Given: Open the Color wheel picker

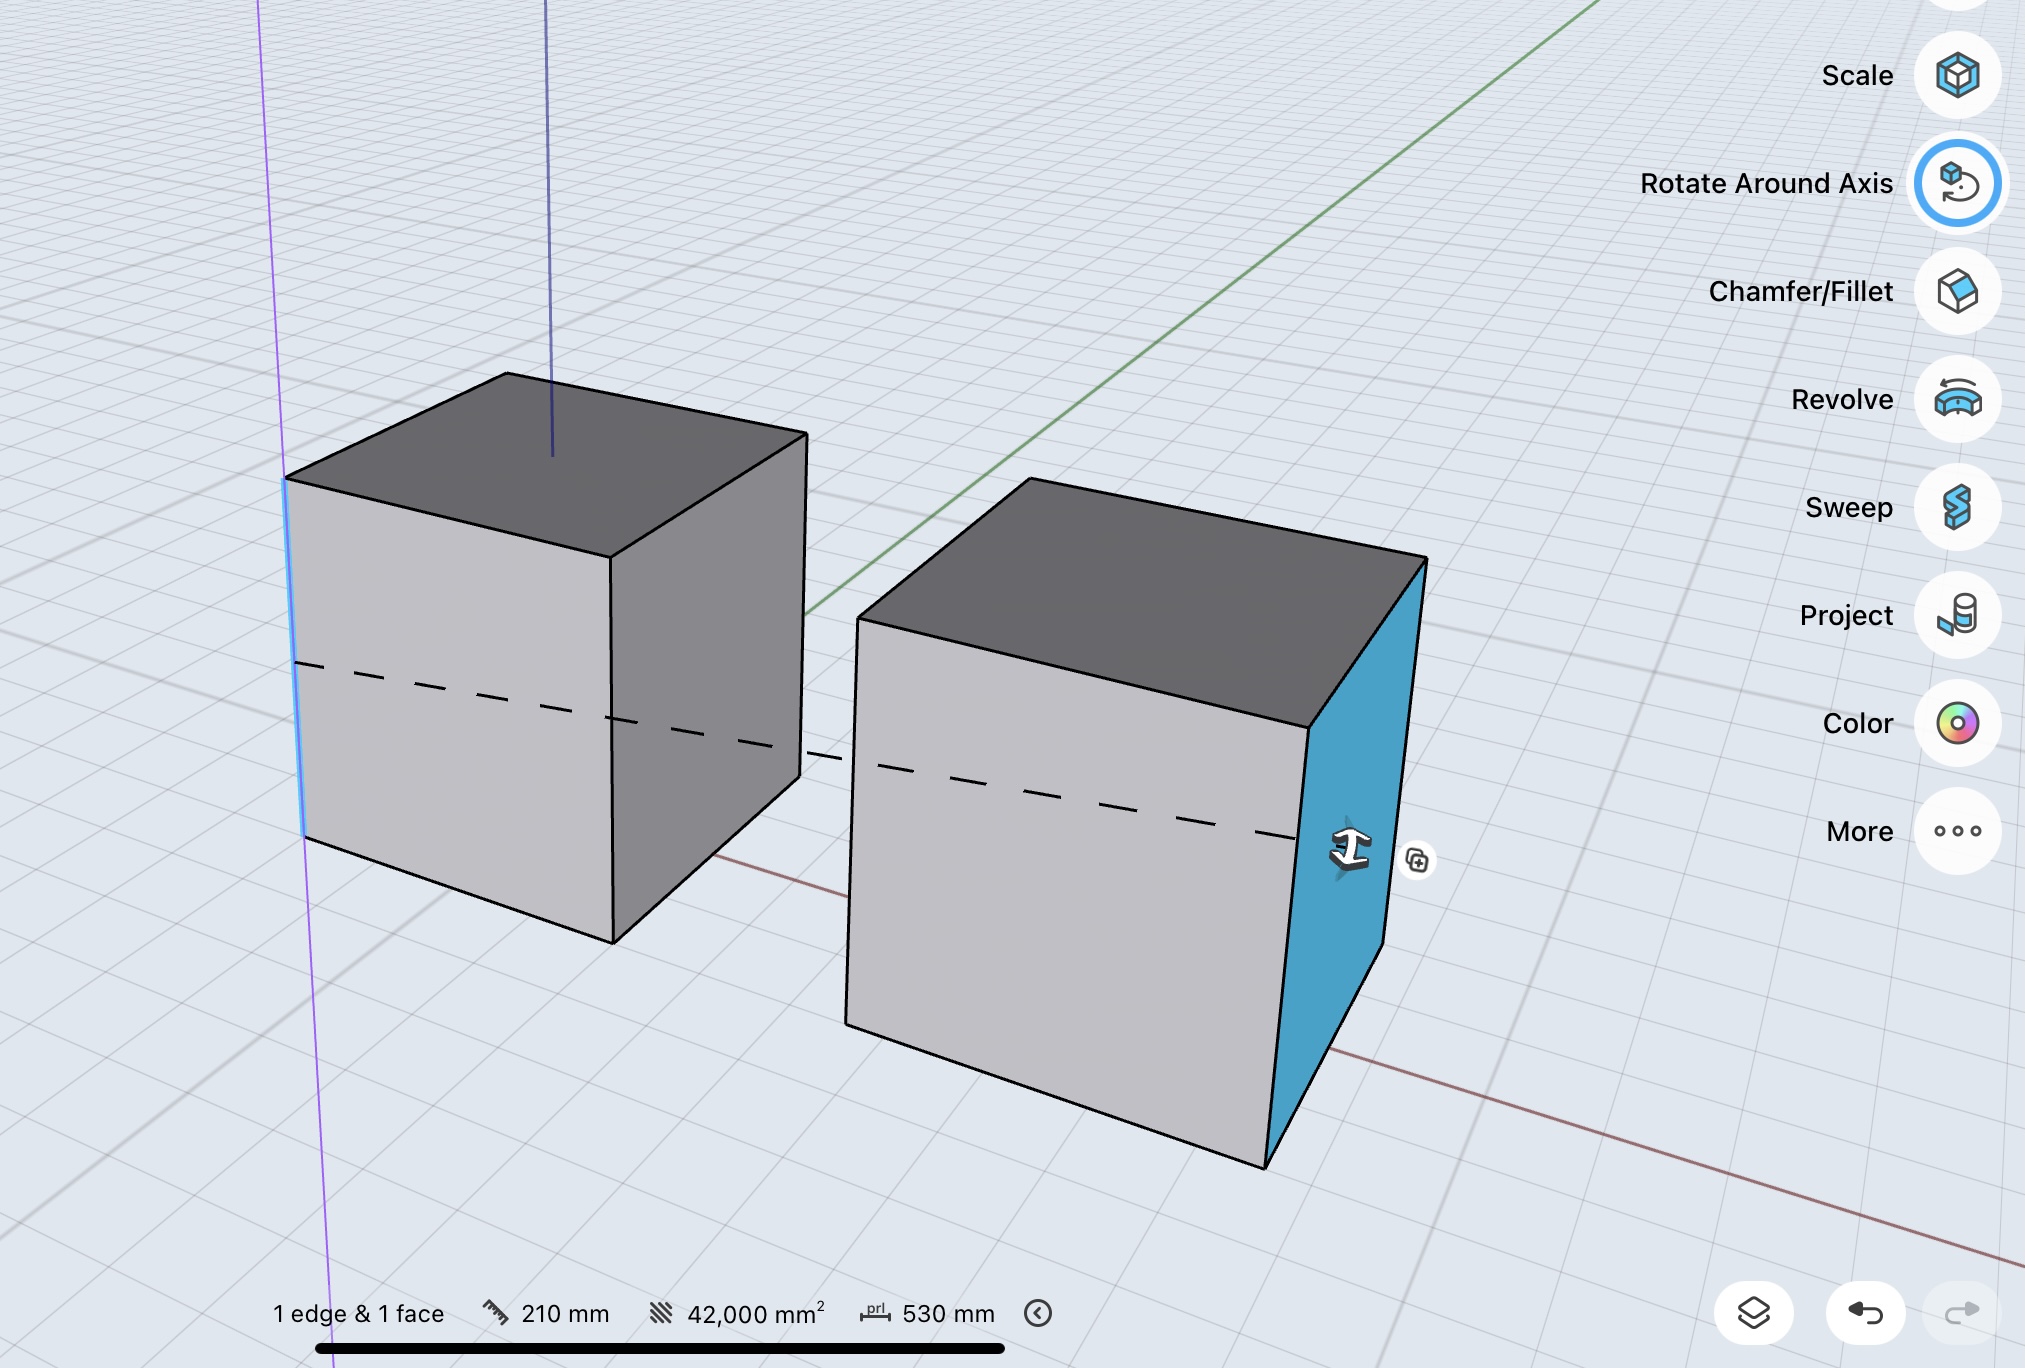Looking at the screenshot, I should [x=1957, y=723].
